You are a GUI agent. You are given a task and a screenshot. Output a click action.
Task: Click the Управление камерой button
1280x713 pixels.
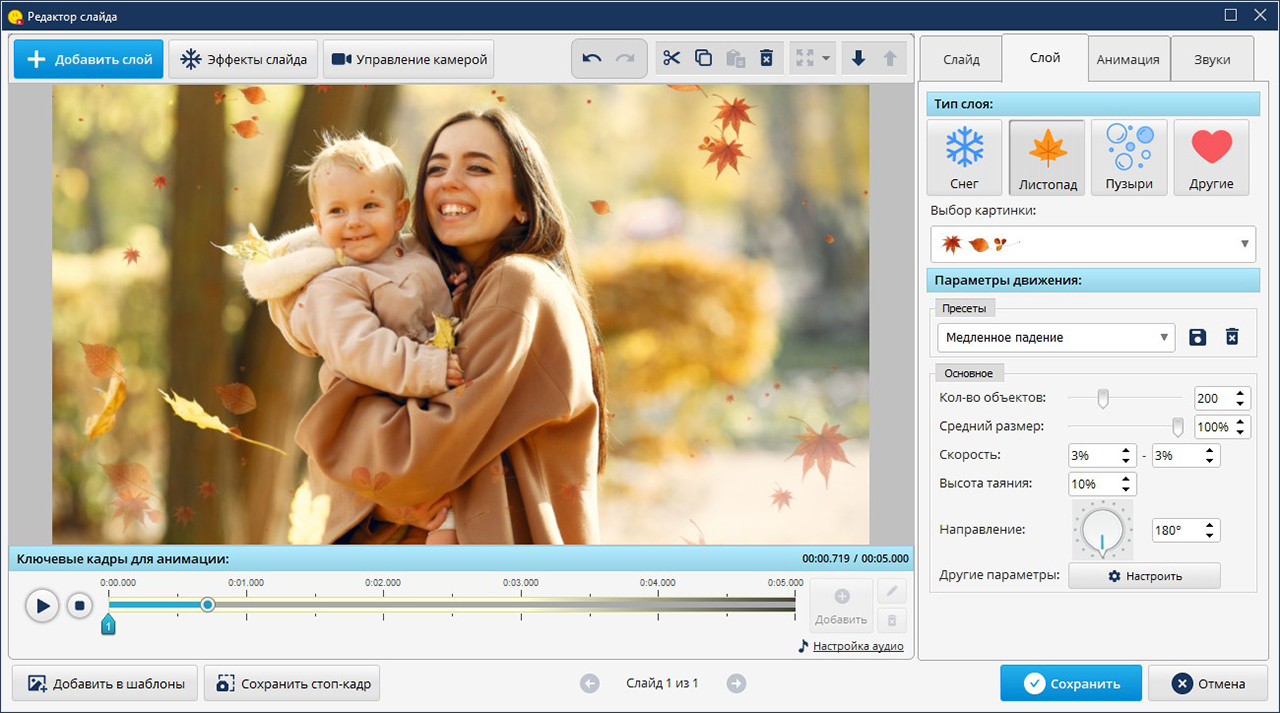point(409,59)
